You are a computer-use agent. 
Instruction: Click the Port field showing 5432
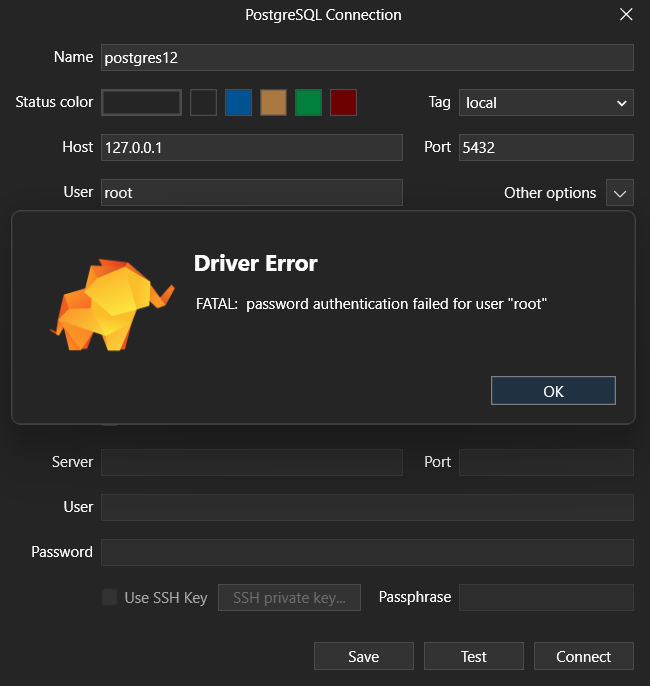pos(546,147)
